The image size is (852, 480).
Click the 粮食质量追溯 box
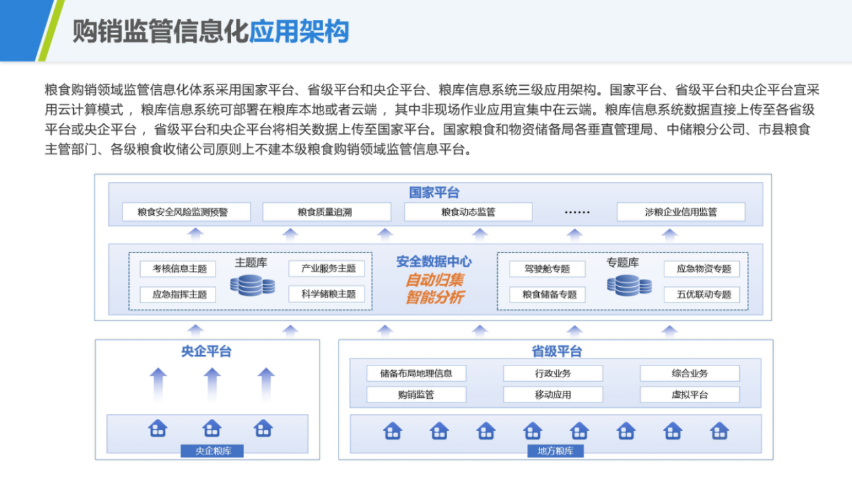pyautogui.click(x=327, y=212)
